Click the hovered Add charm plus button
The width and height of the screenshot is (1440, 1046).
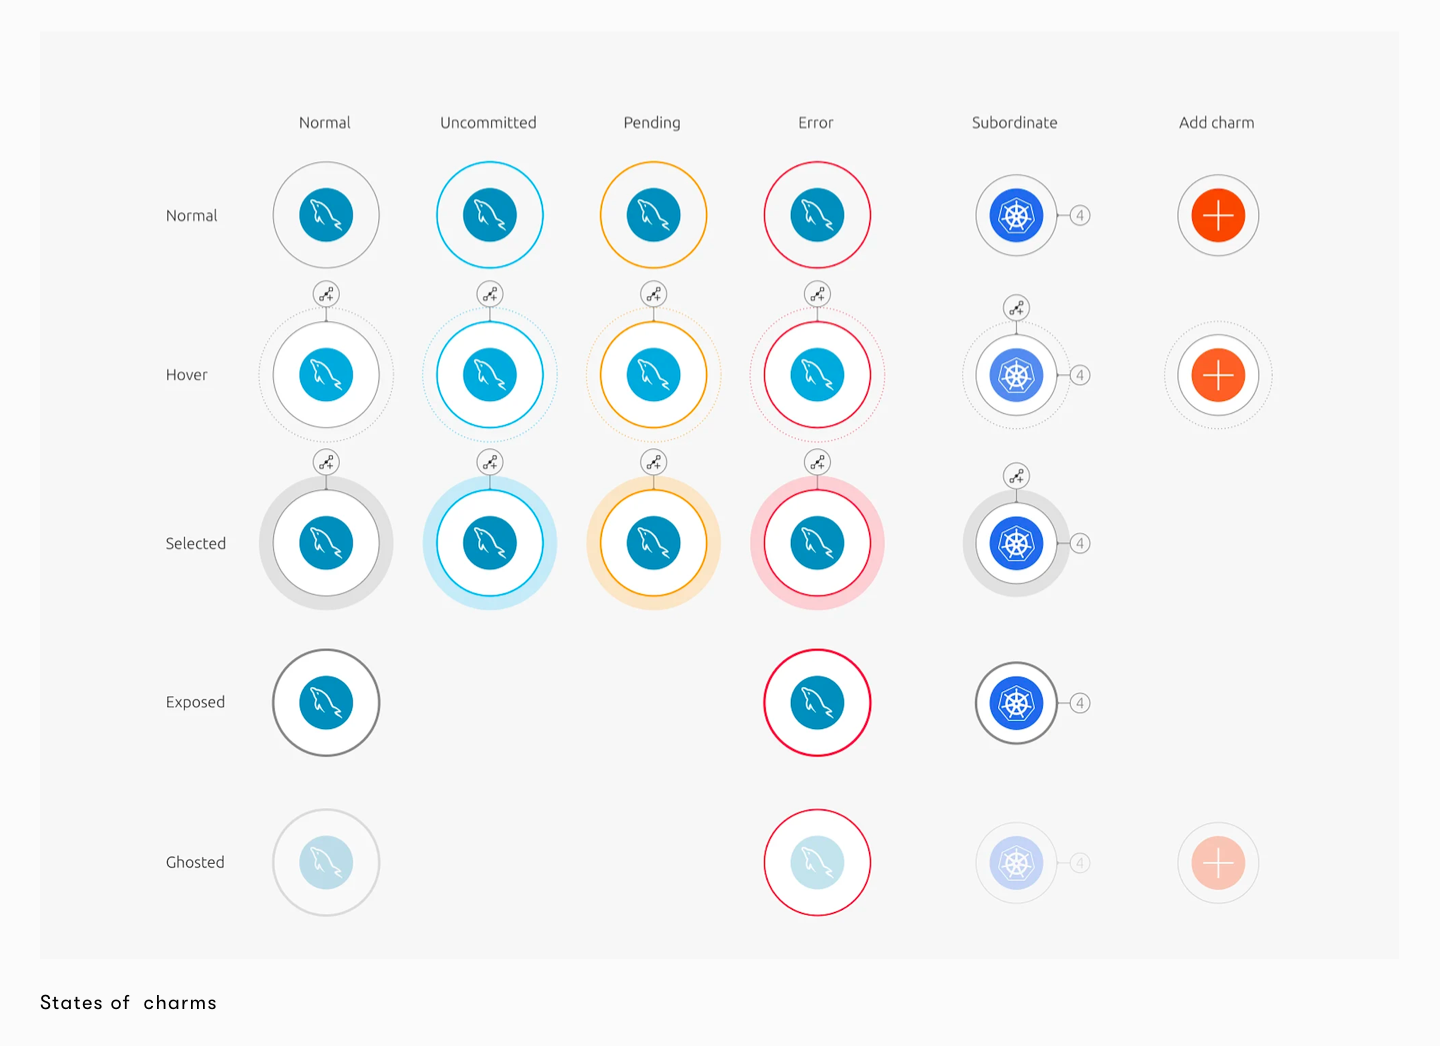[x=1218, y=375]
